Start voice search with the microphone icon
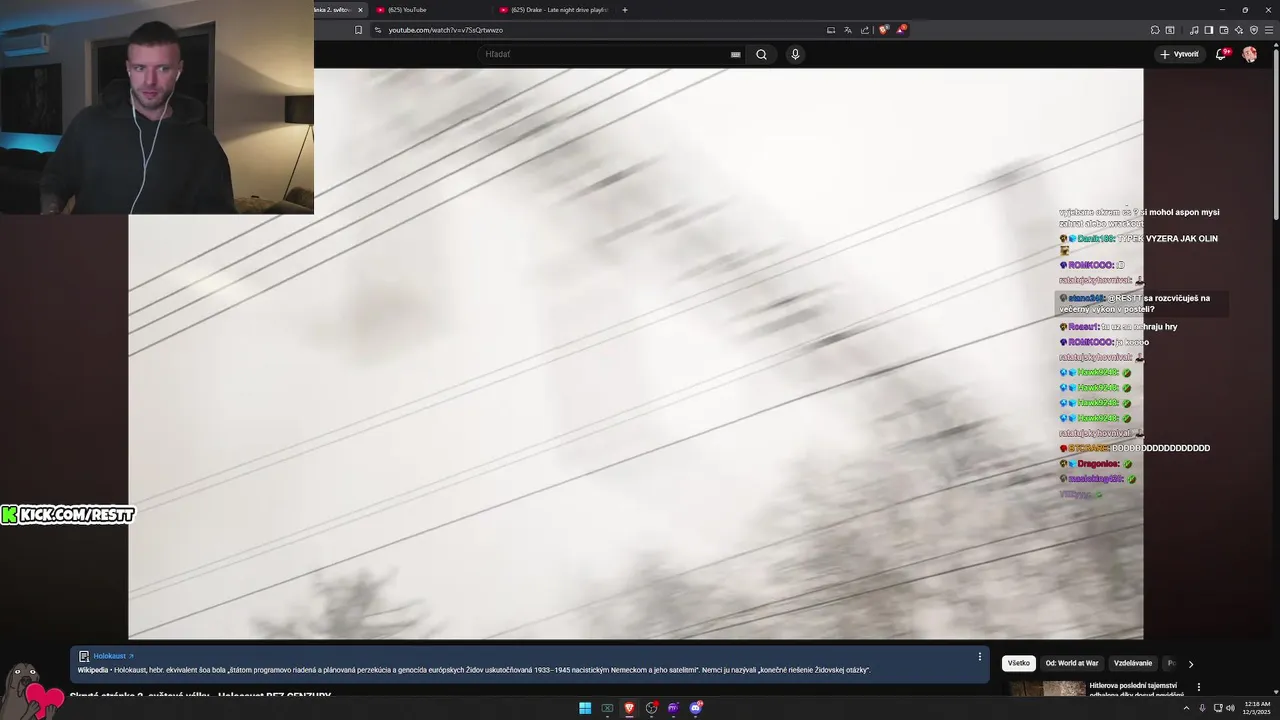Screen dimensions: 1280x720 (795, 54)
